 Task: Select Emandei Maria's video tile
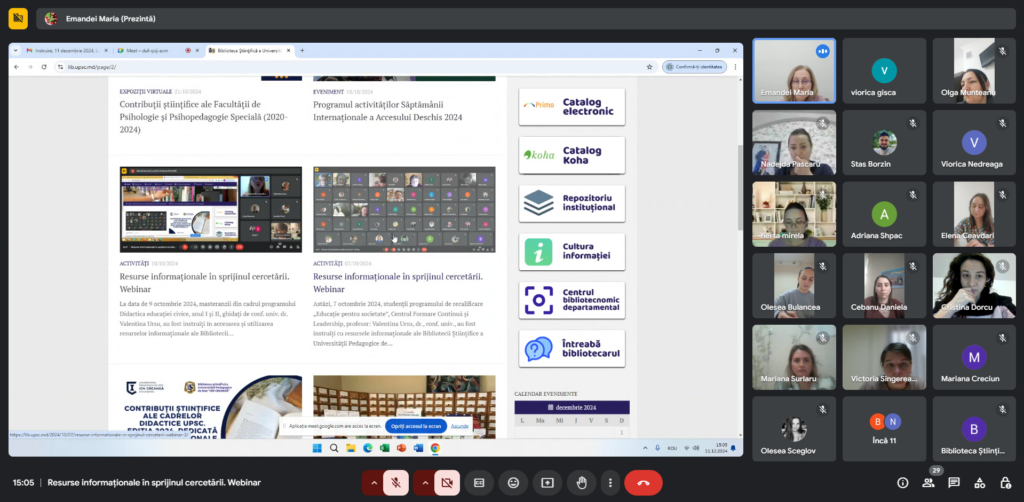794,71
